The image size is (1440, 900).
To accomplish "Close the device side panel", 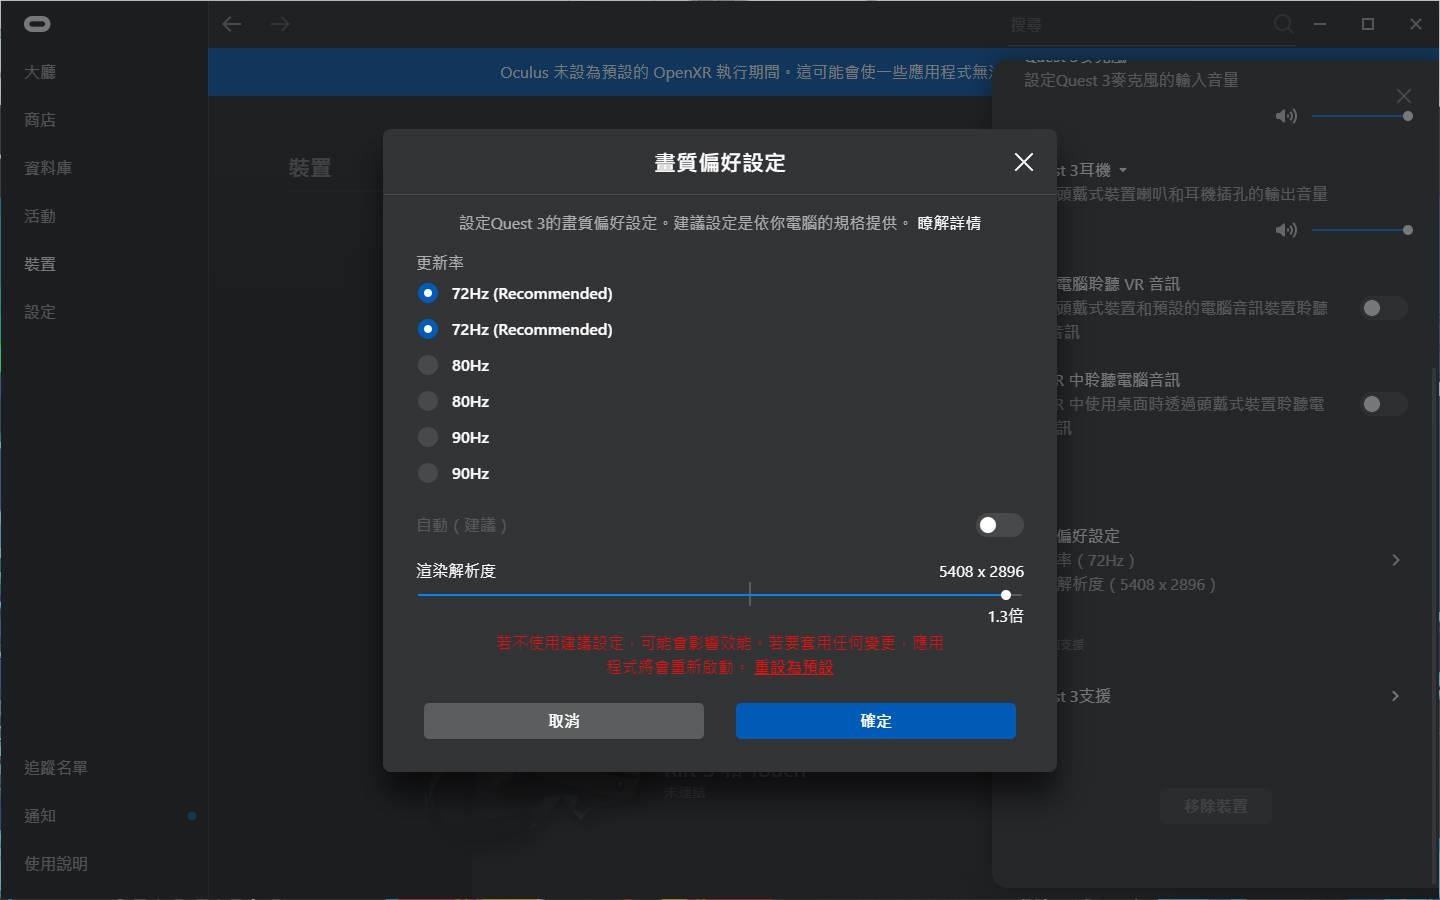I will tap(1404, 96).
